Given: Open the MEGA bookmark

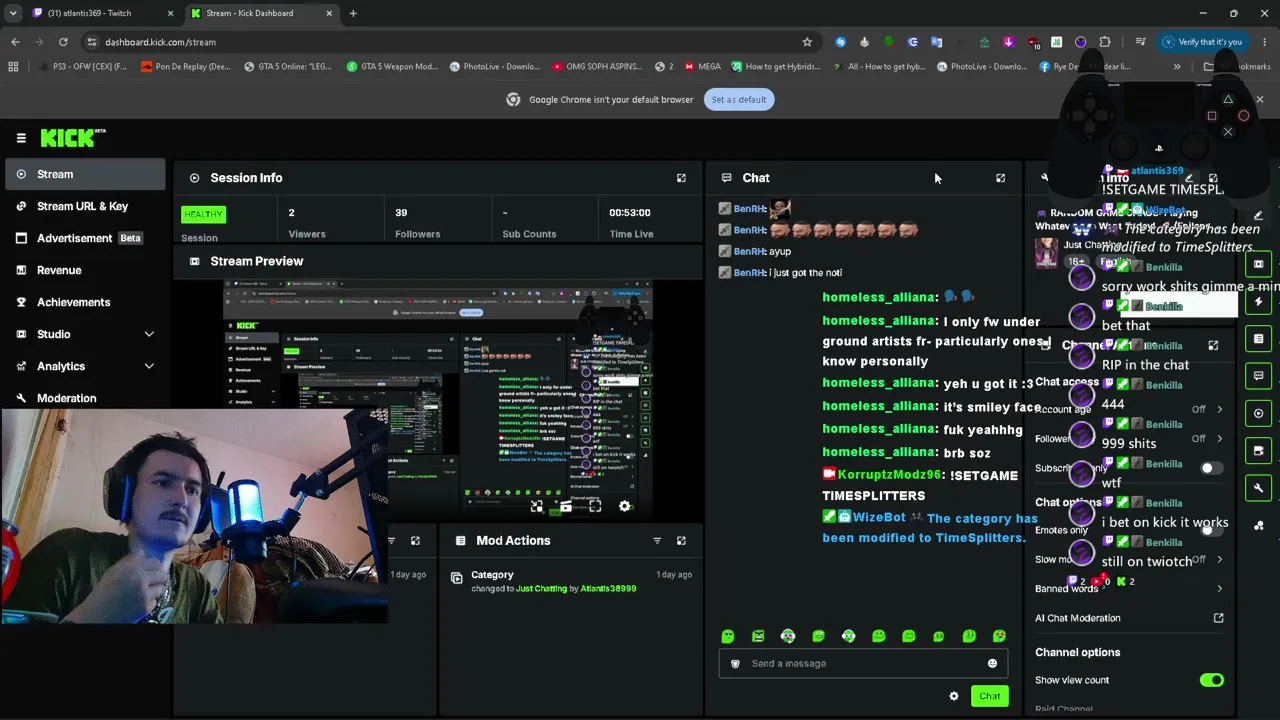Looking at the screenshot, I should pyautogui.click(x=702, y=67).
